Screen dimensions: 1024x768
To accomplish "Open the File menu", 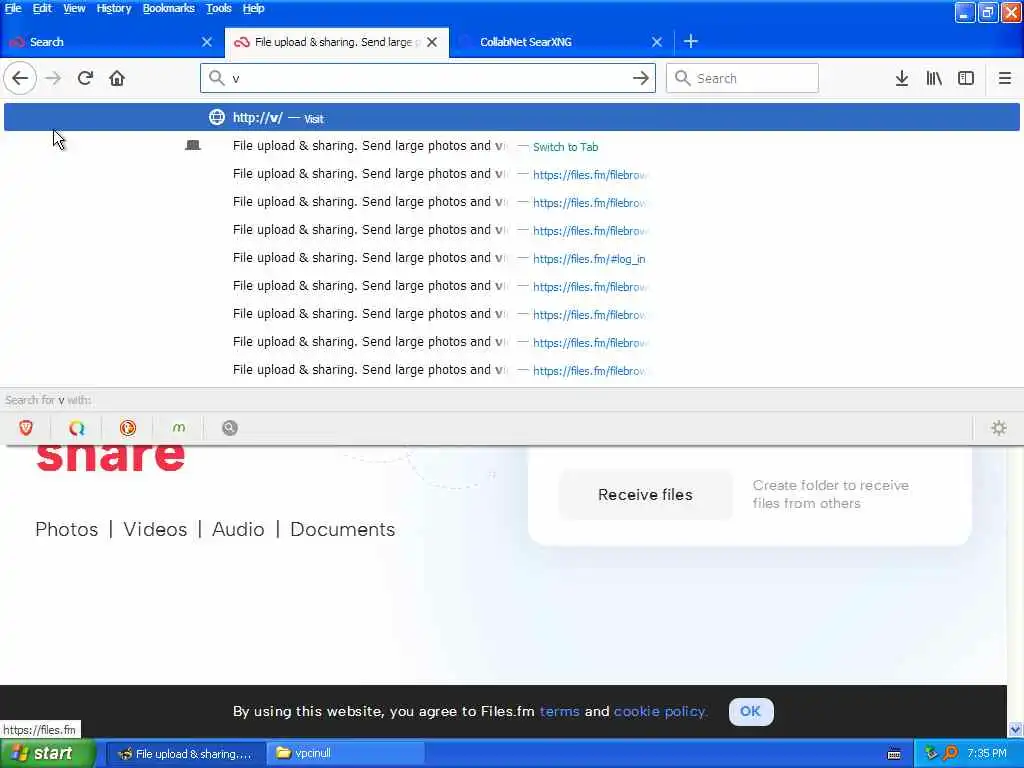I will pyautogui.click(x=13, y=8).
